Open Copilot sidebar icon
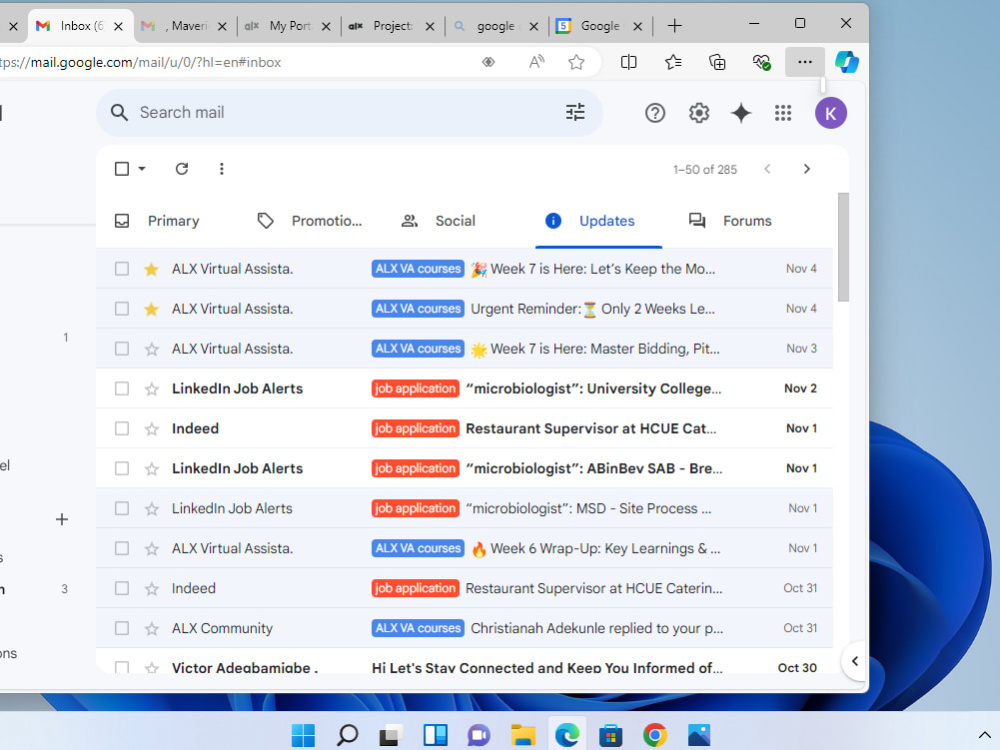Viewport: 1000px width, 750px height. tap(846, 62)
